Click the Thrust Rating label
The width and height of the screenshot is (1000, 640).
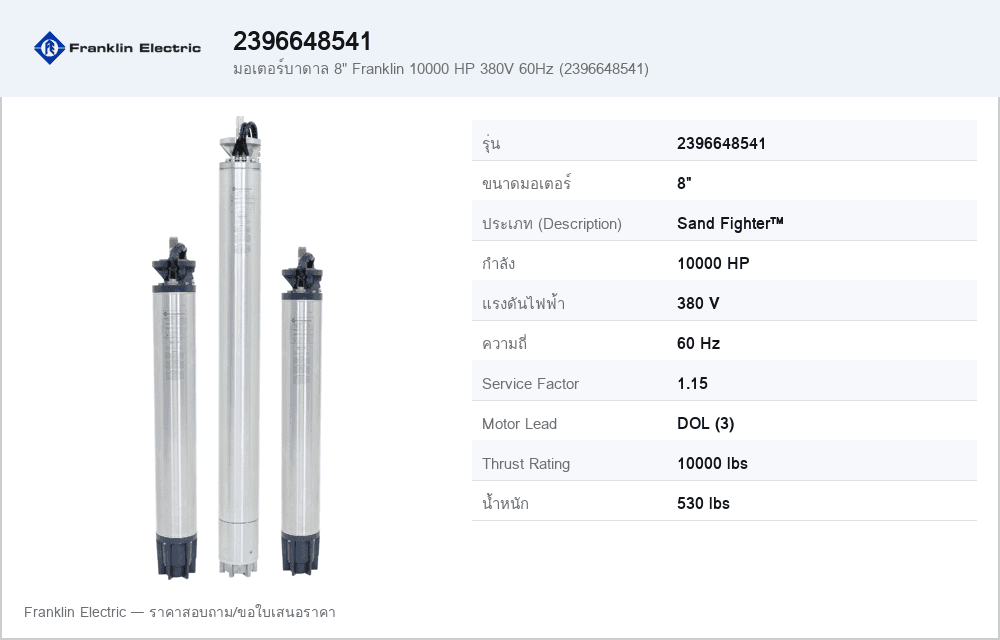pos(526,464)
